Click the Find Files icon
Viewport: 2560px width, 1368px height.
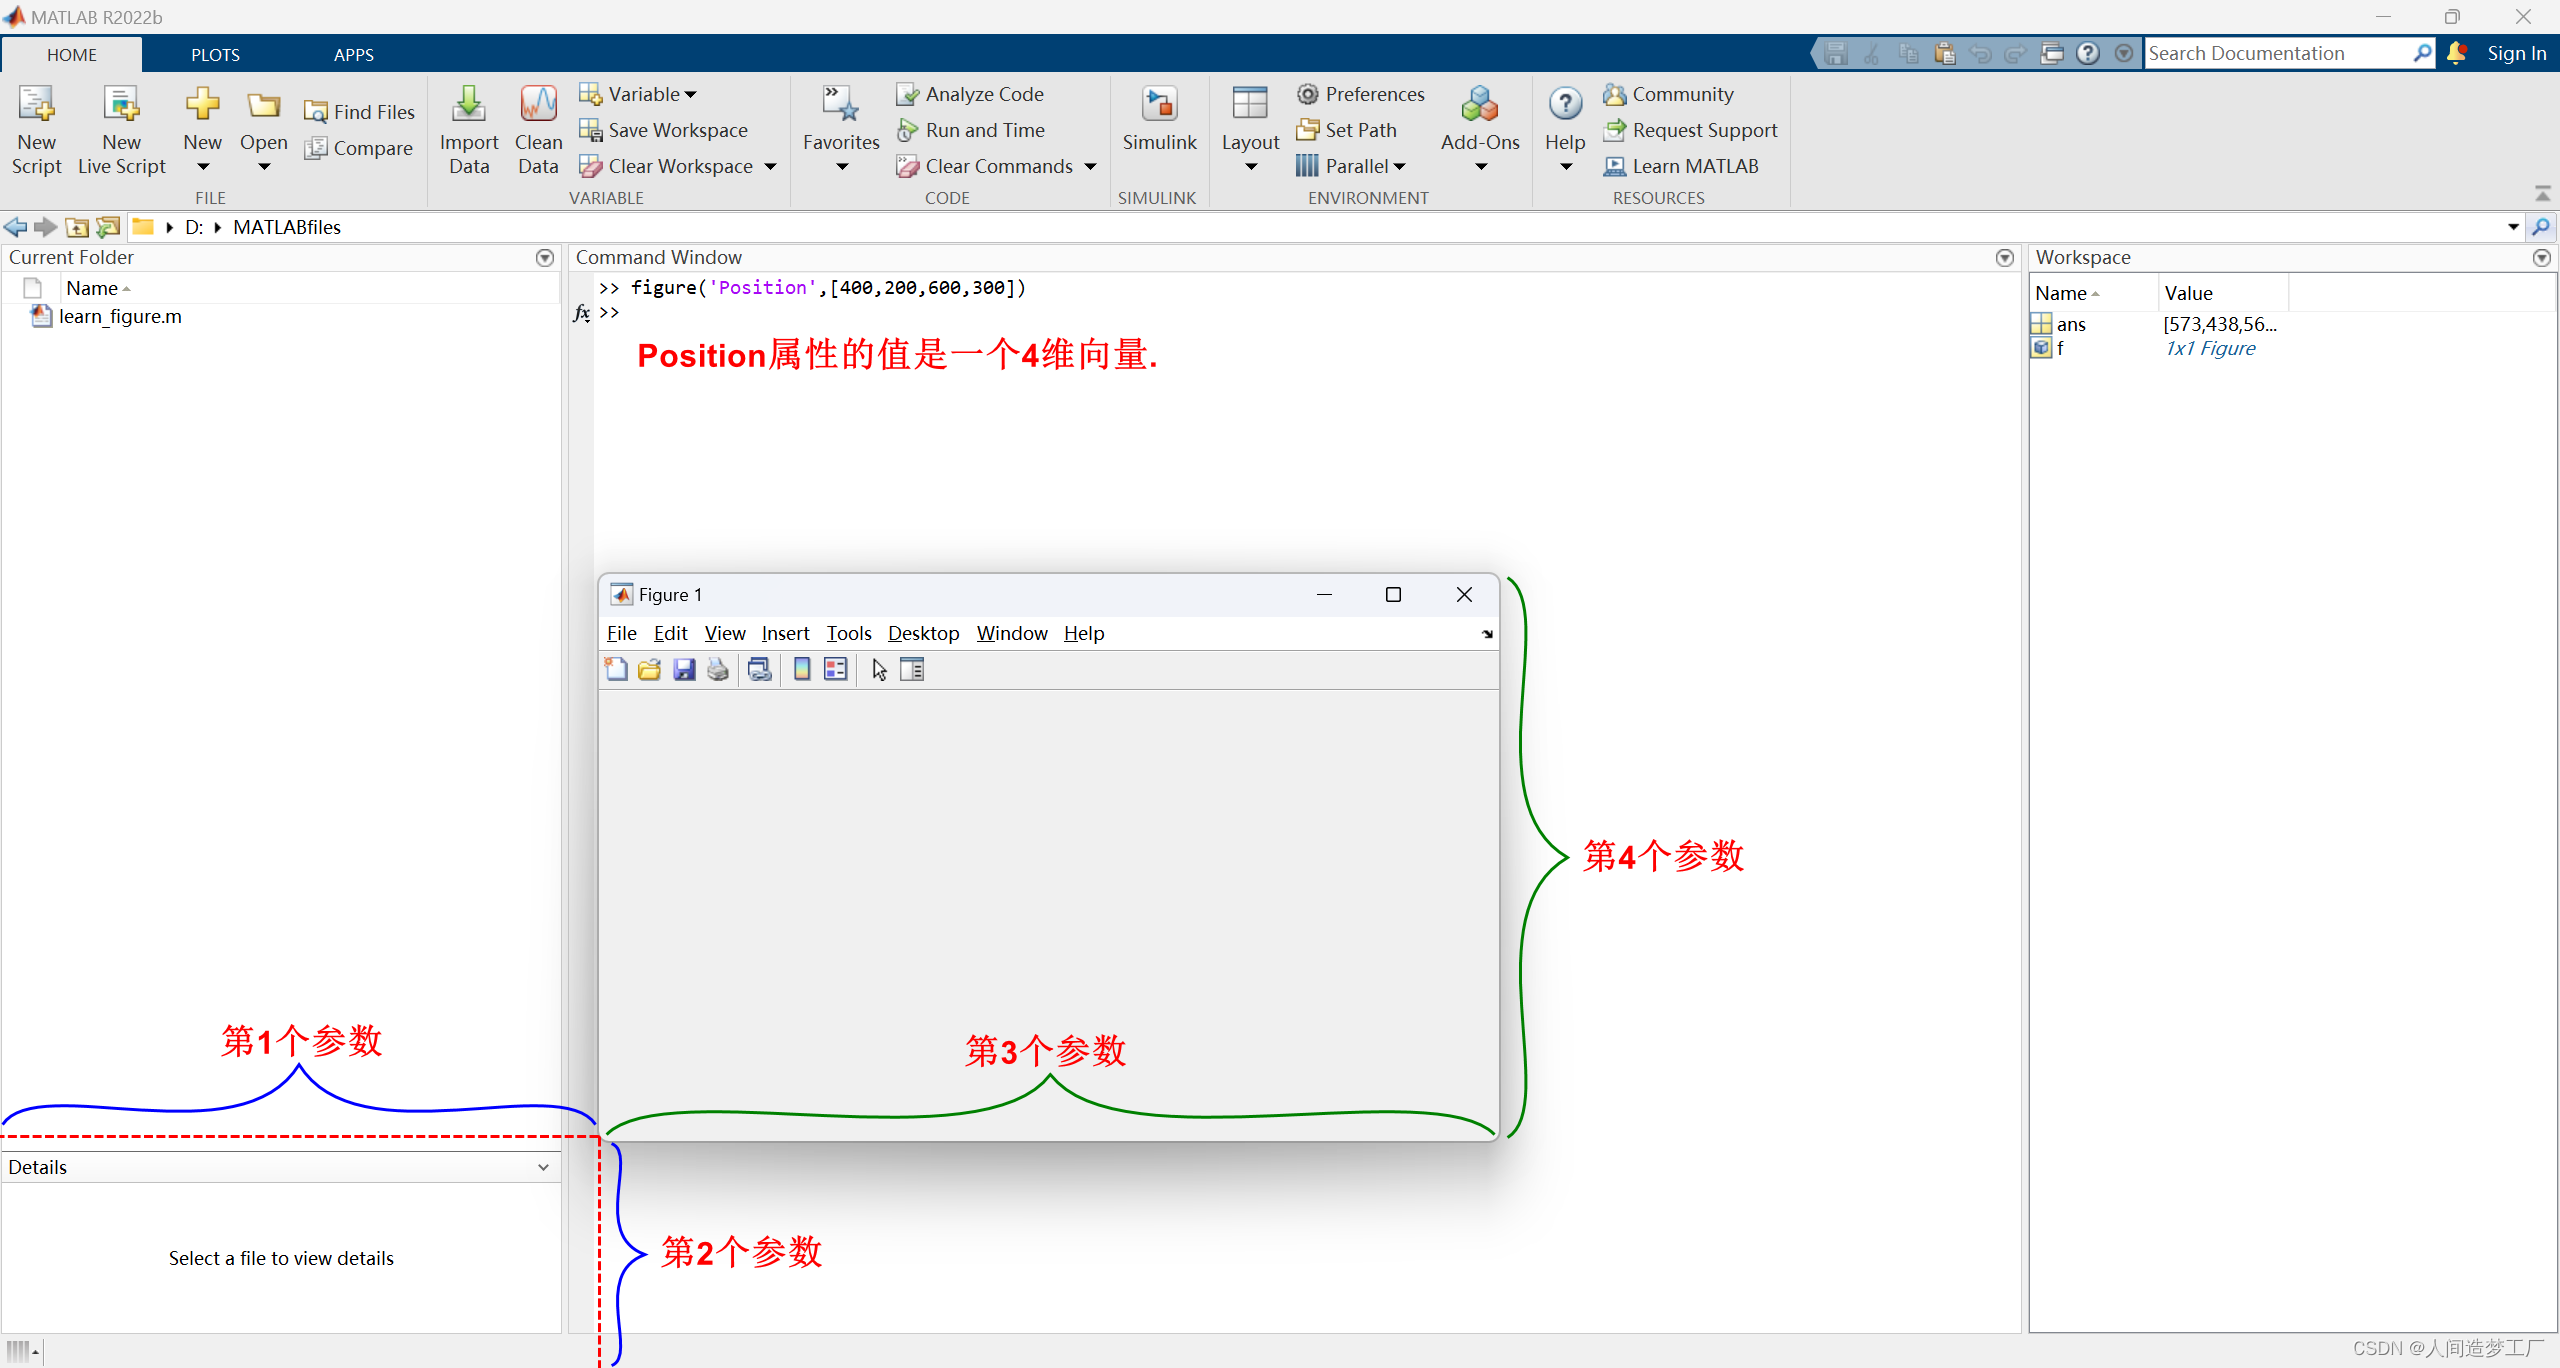pyautogui.click(x=316, y=112)
